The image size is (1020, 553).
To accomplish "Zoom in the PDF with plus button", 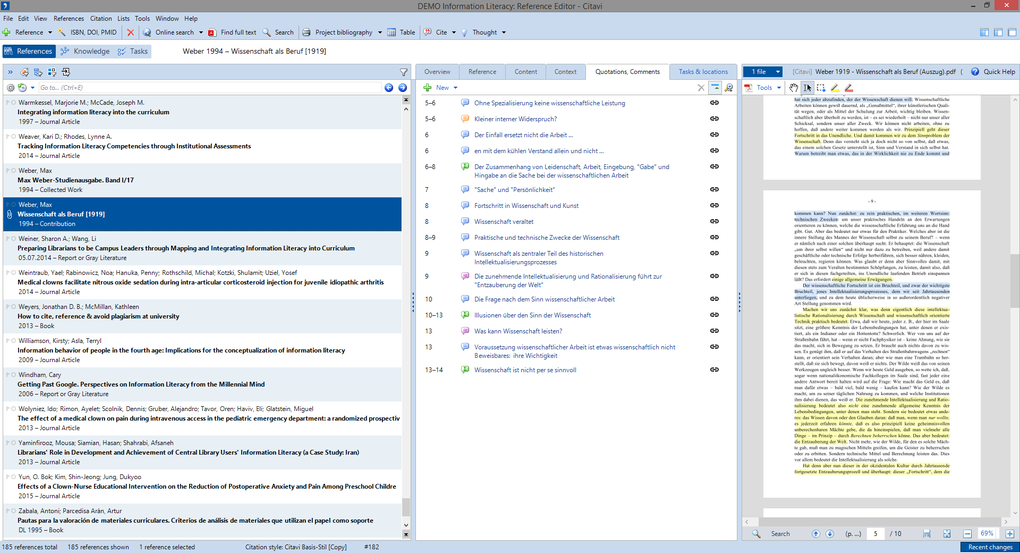I will [1010, 533].
